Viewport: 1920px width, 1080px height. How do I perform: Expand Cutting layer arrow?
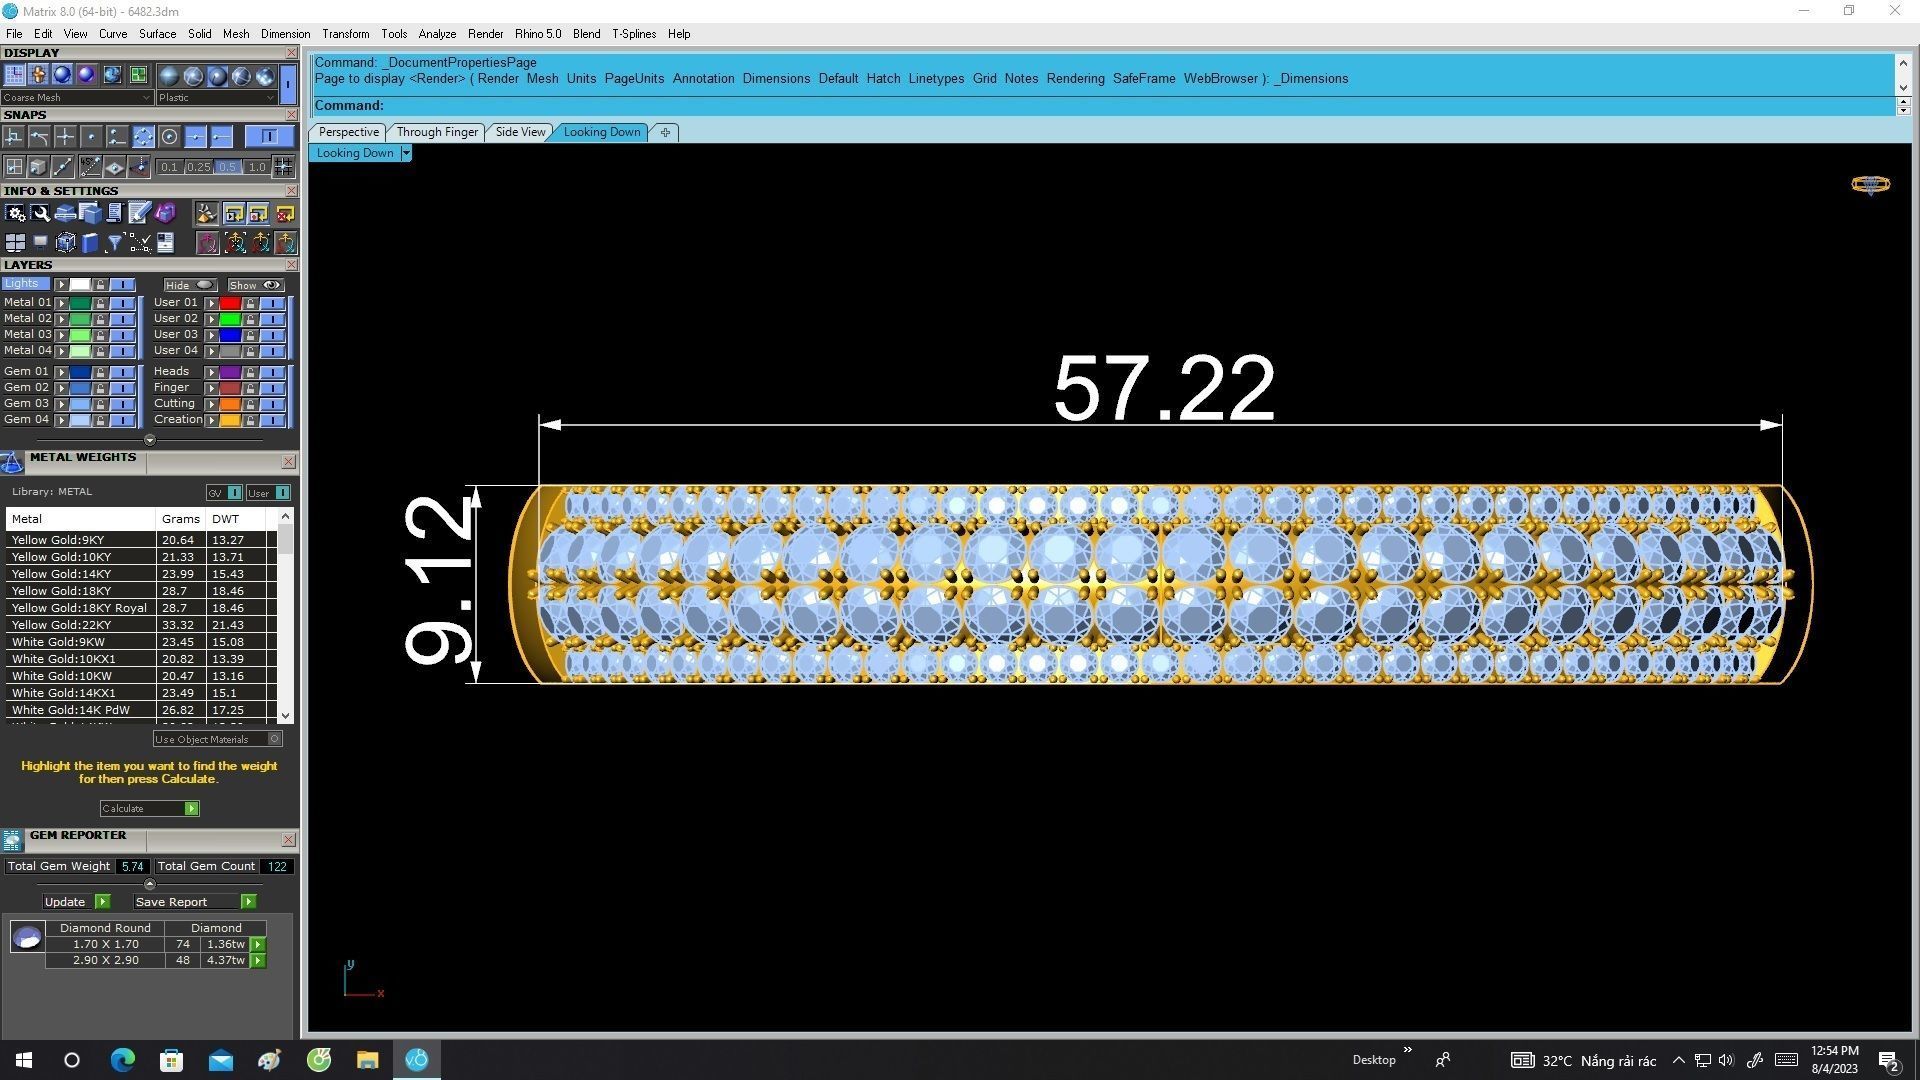pyautogui.click(x=211, y=404)
